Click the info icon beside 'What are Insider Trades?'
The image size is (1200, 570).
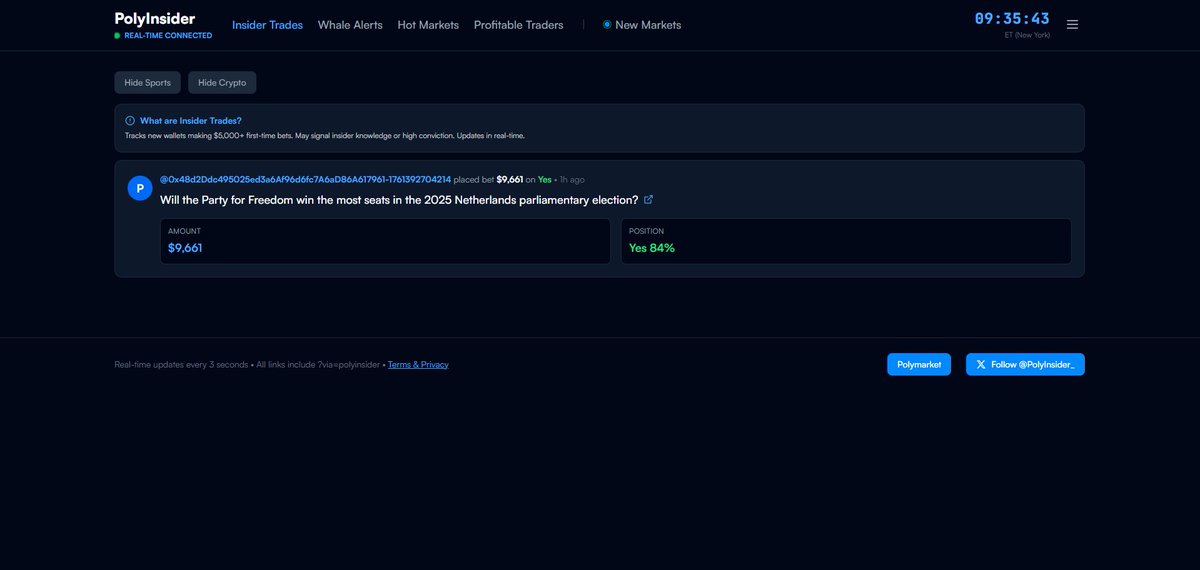(130, 120)
